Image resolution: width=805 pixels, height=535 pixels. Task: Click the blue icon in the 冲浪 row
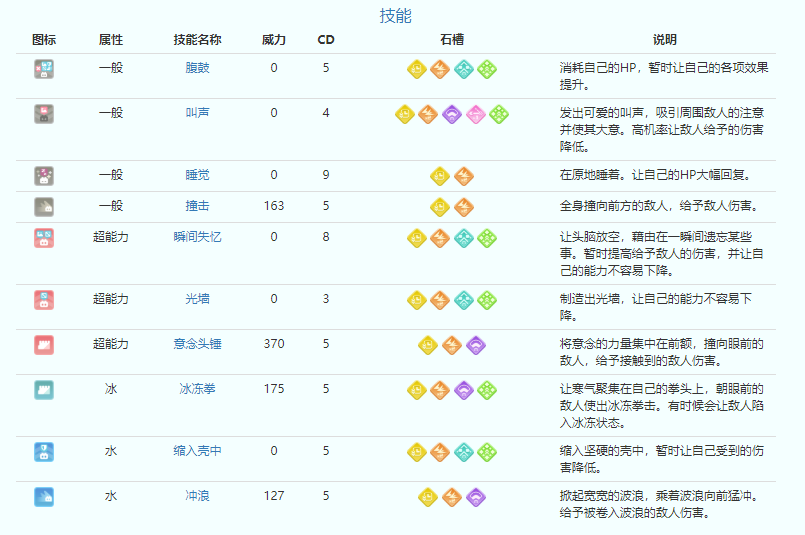44,496
